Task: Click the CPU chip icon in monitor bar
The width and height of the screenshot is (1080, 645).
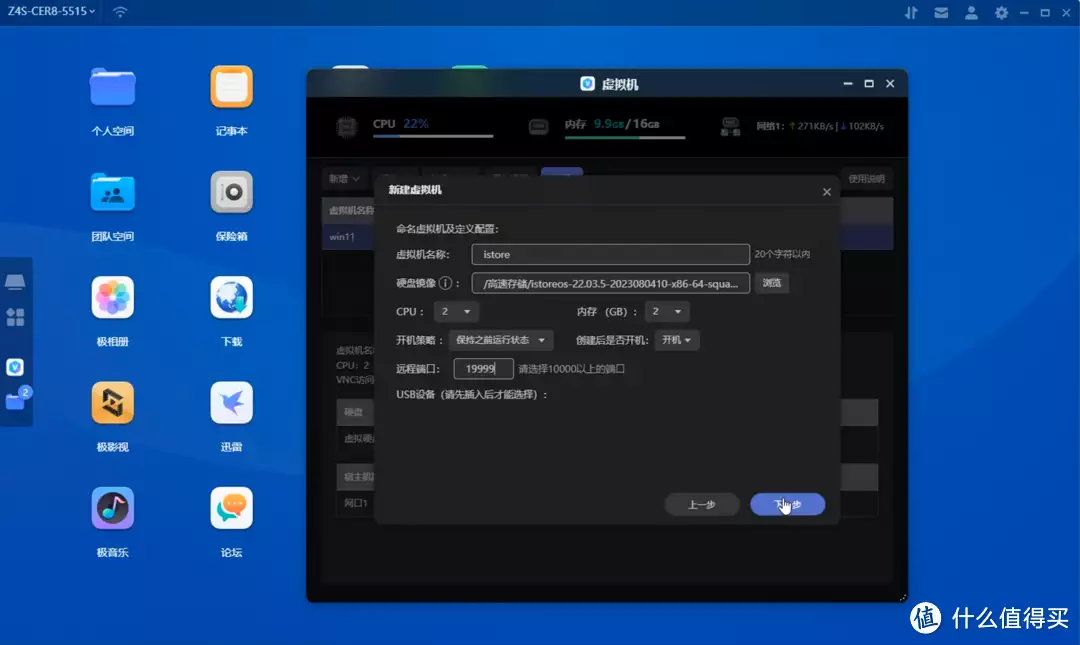Action: pos(346,127)
